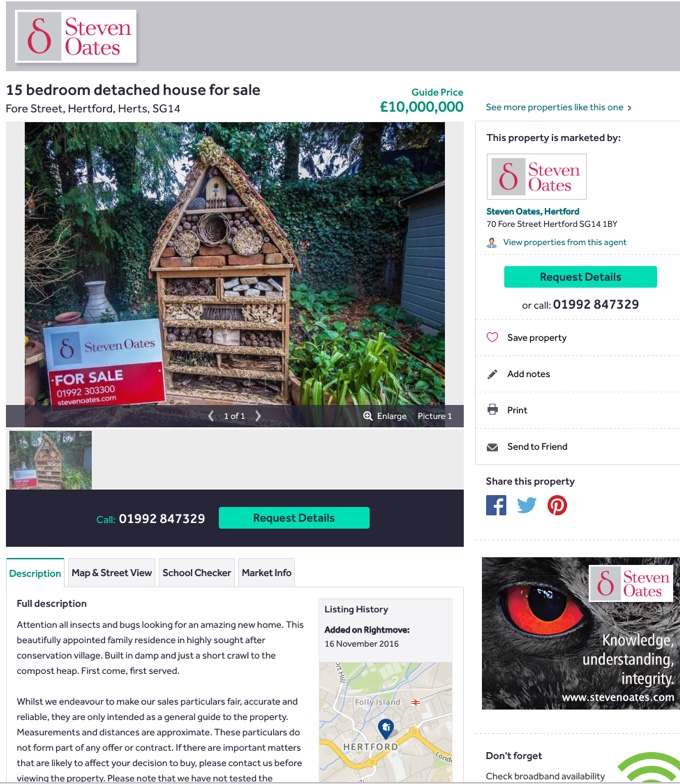The width and height of the screenshot is (680, 784).
Task: Click the printer Print icon
Action: [x=492, y=410]
